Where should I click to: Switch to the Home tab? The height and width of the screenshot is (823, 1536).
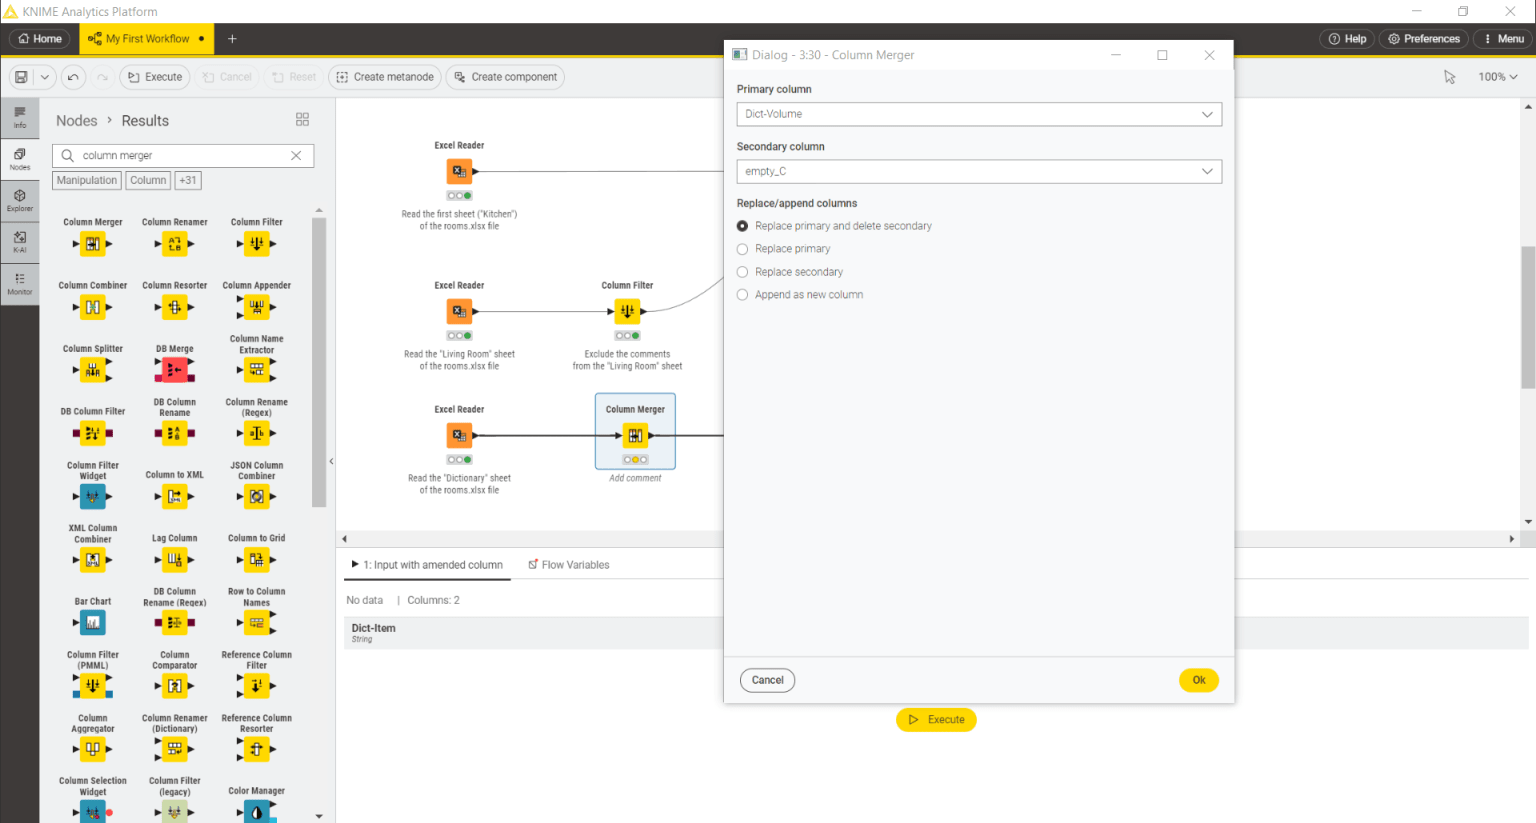40,39
